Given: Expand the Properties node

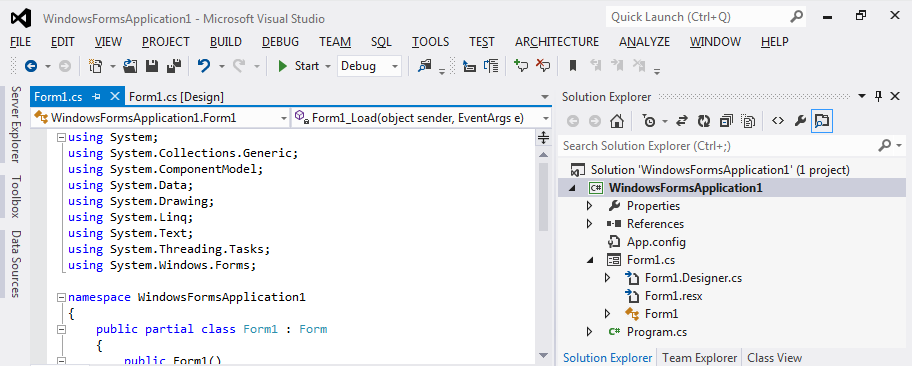Looking at the screenshot, I should click(589, 206).
